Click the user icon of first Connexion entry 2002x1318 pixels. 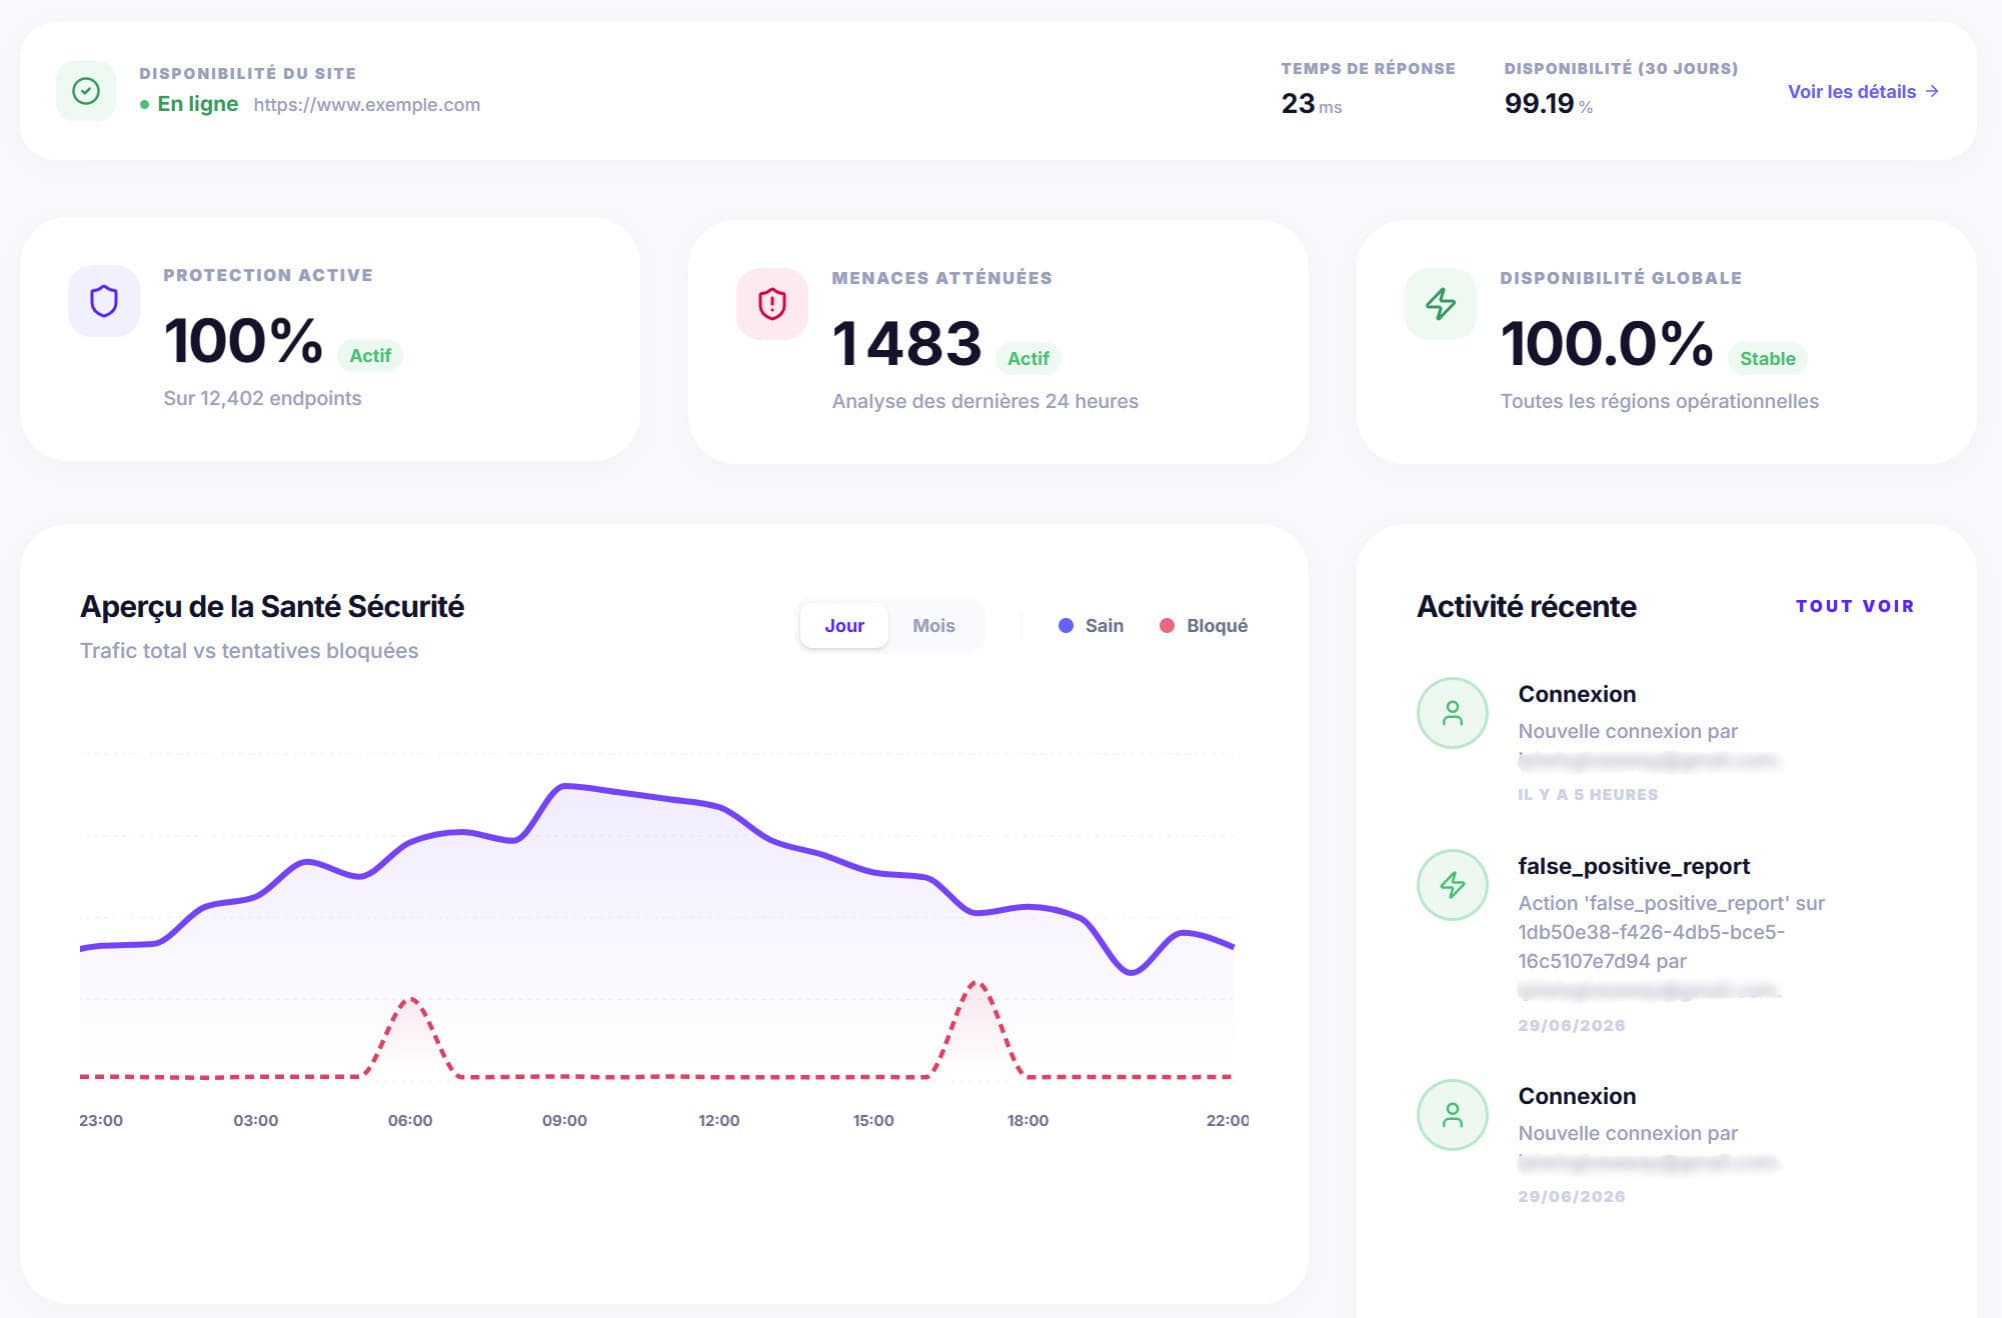click(x=1453, y=713)
